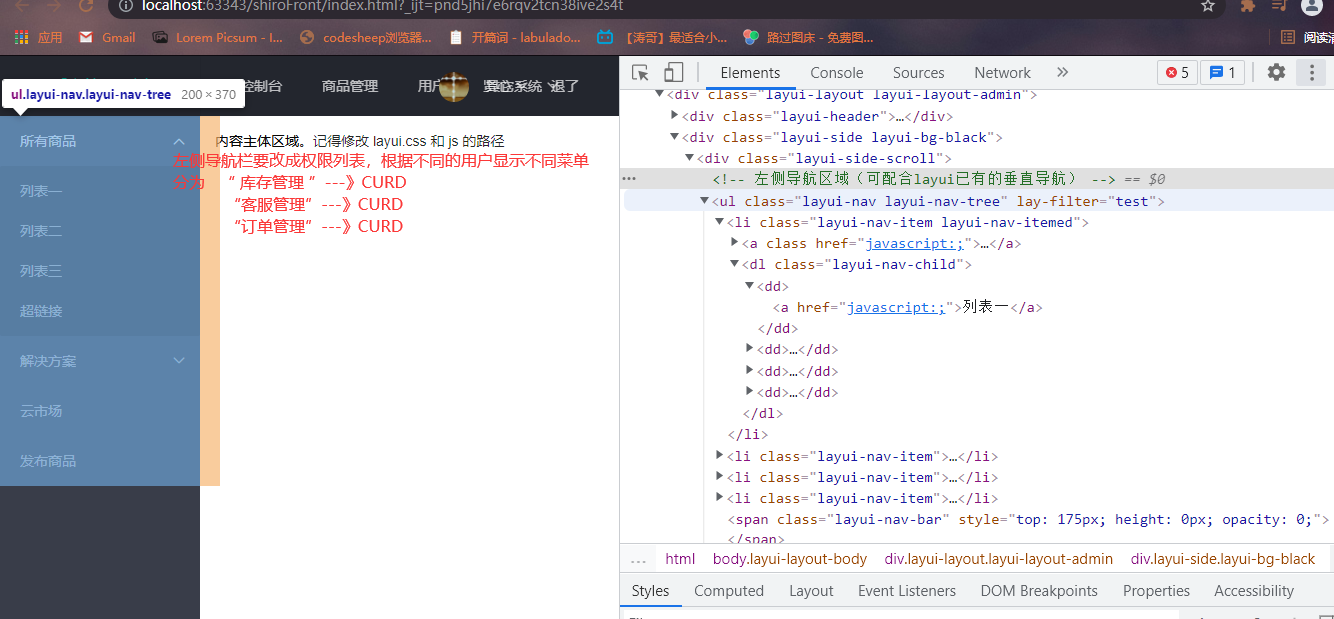Screen dimensions: 1334x619
Task: Toggle the device toolbar icon
Action: (673, 72)
